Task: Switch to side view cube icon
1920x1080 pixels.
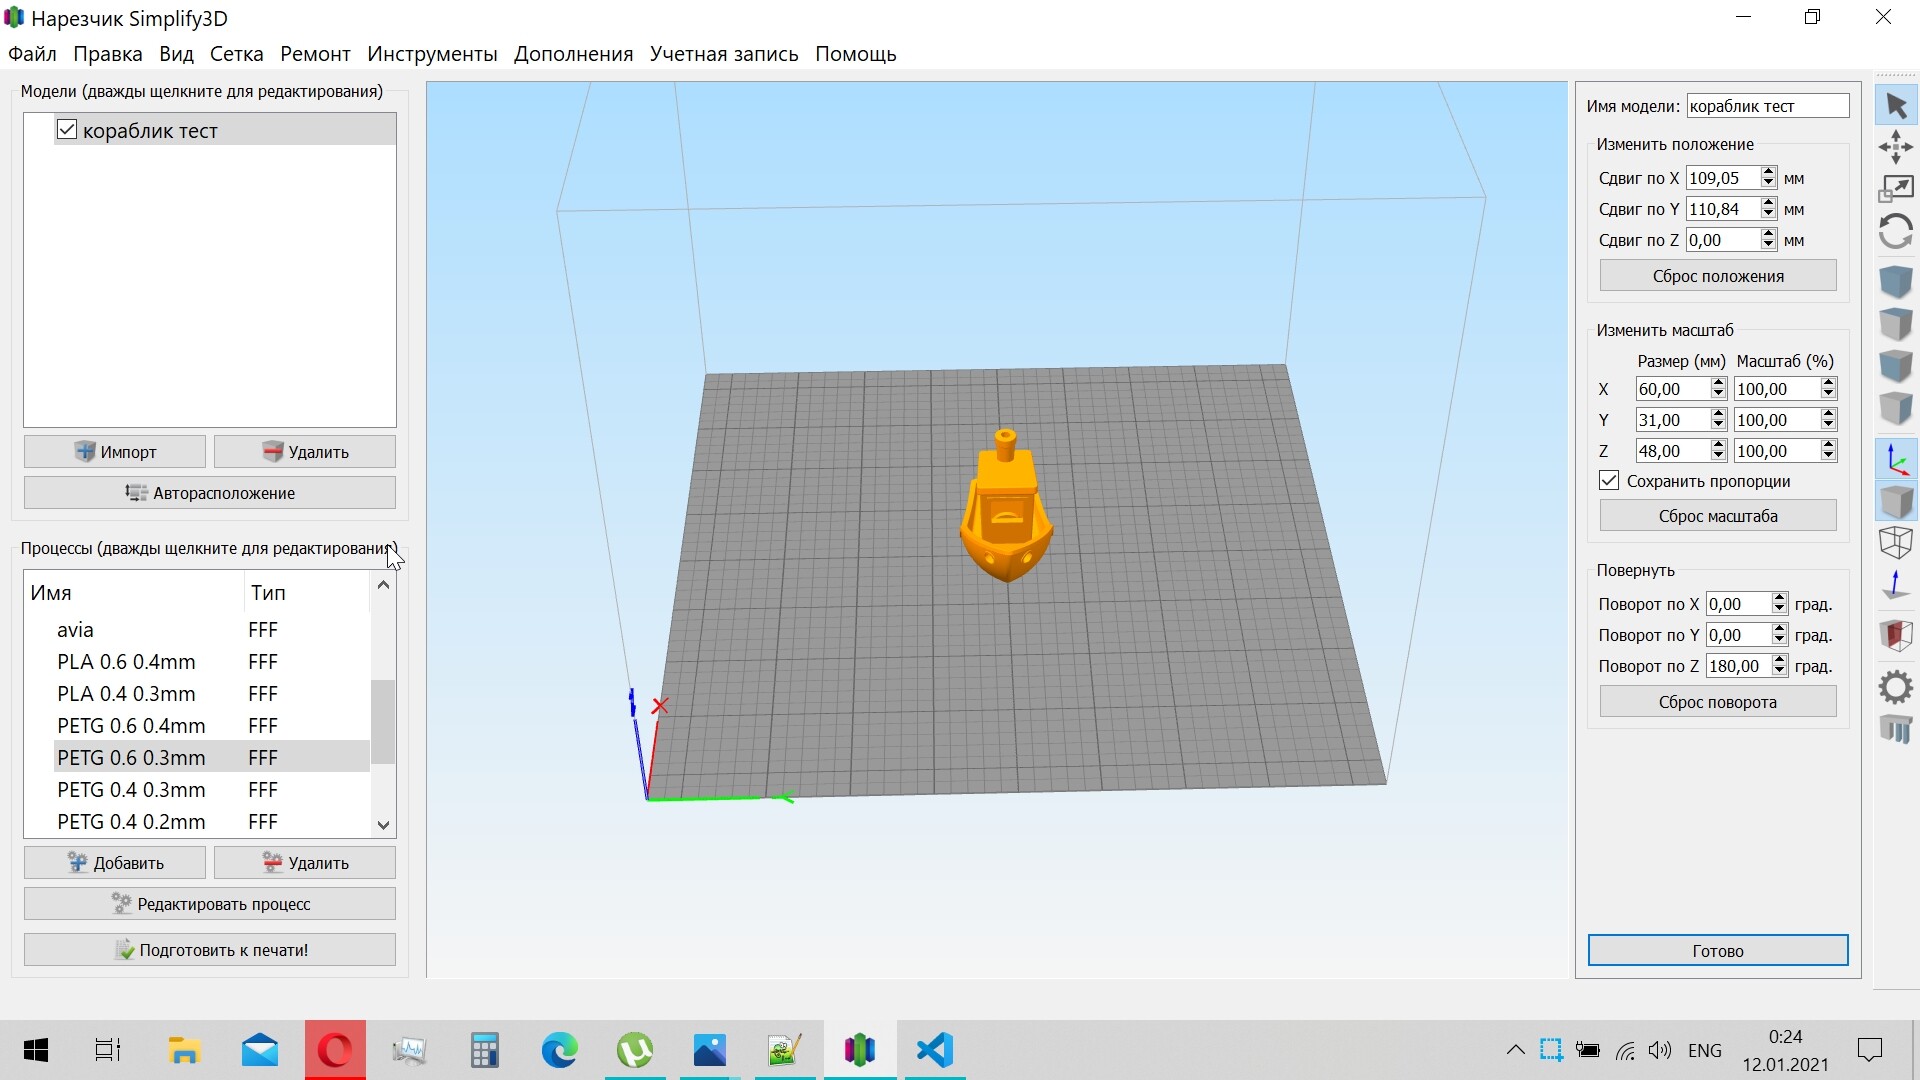Action: 1896,408
